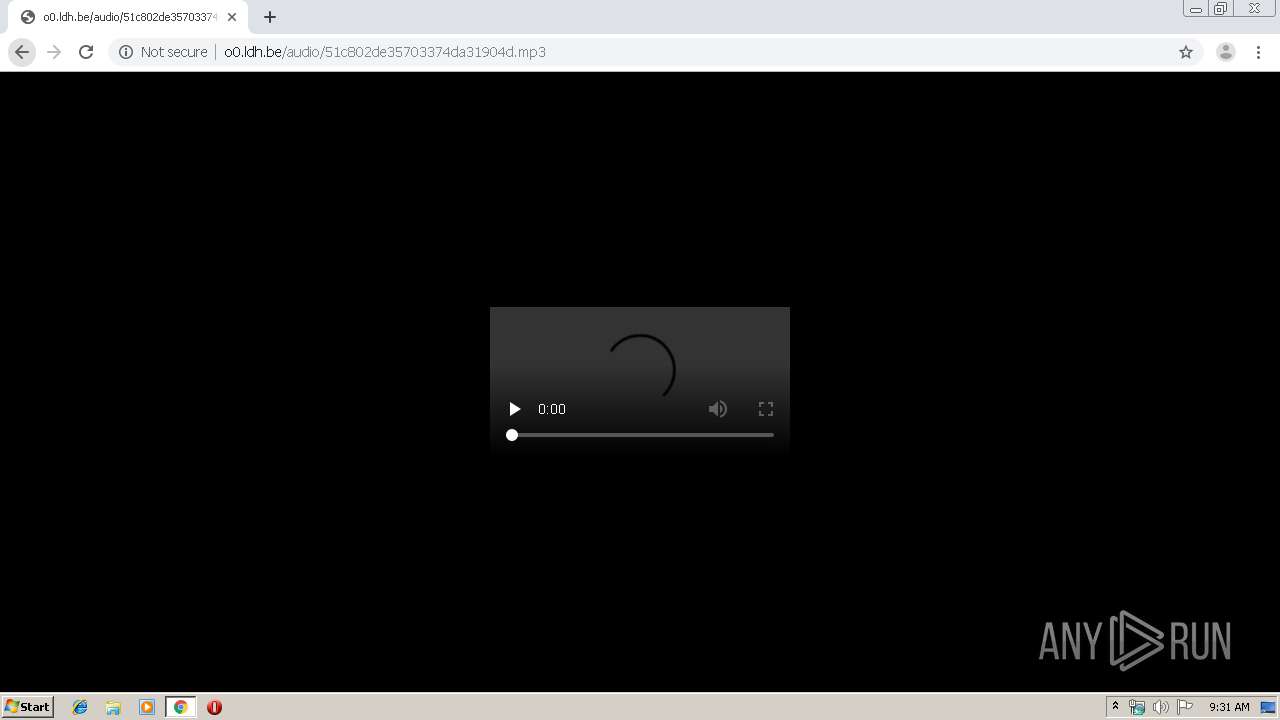Open the Chrome profile avatar

tap(1226, 52)
